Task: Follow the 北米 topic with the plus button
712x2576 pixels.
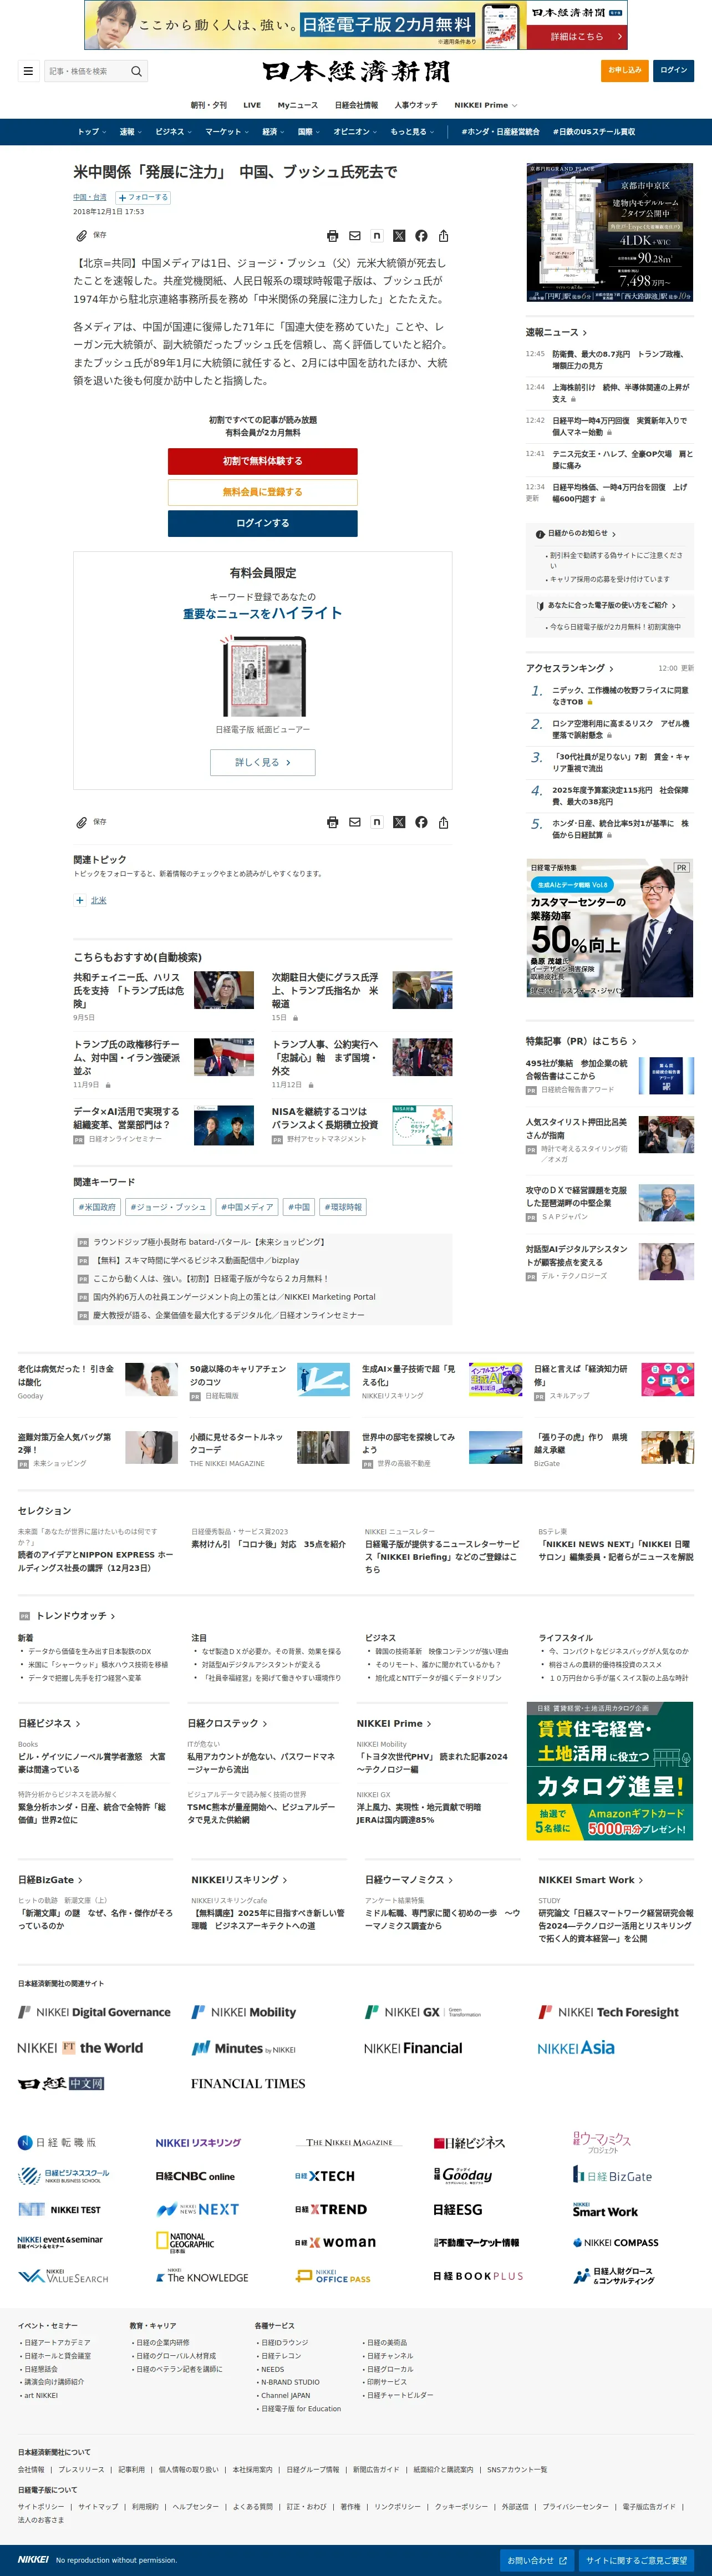Action: coord(80,900)
